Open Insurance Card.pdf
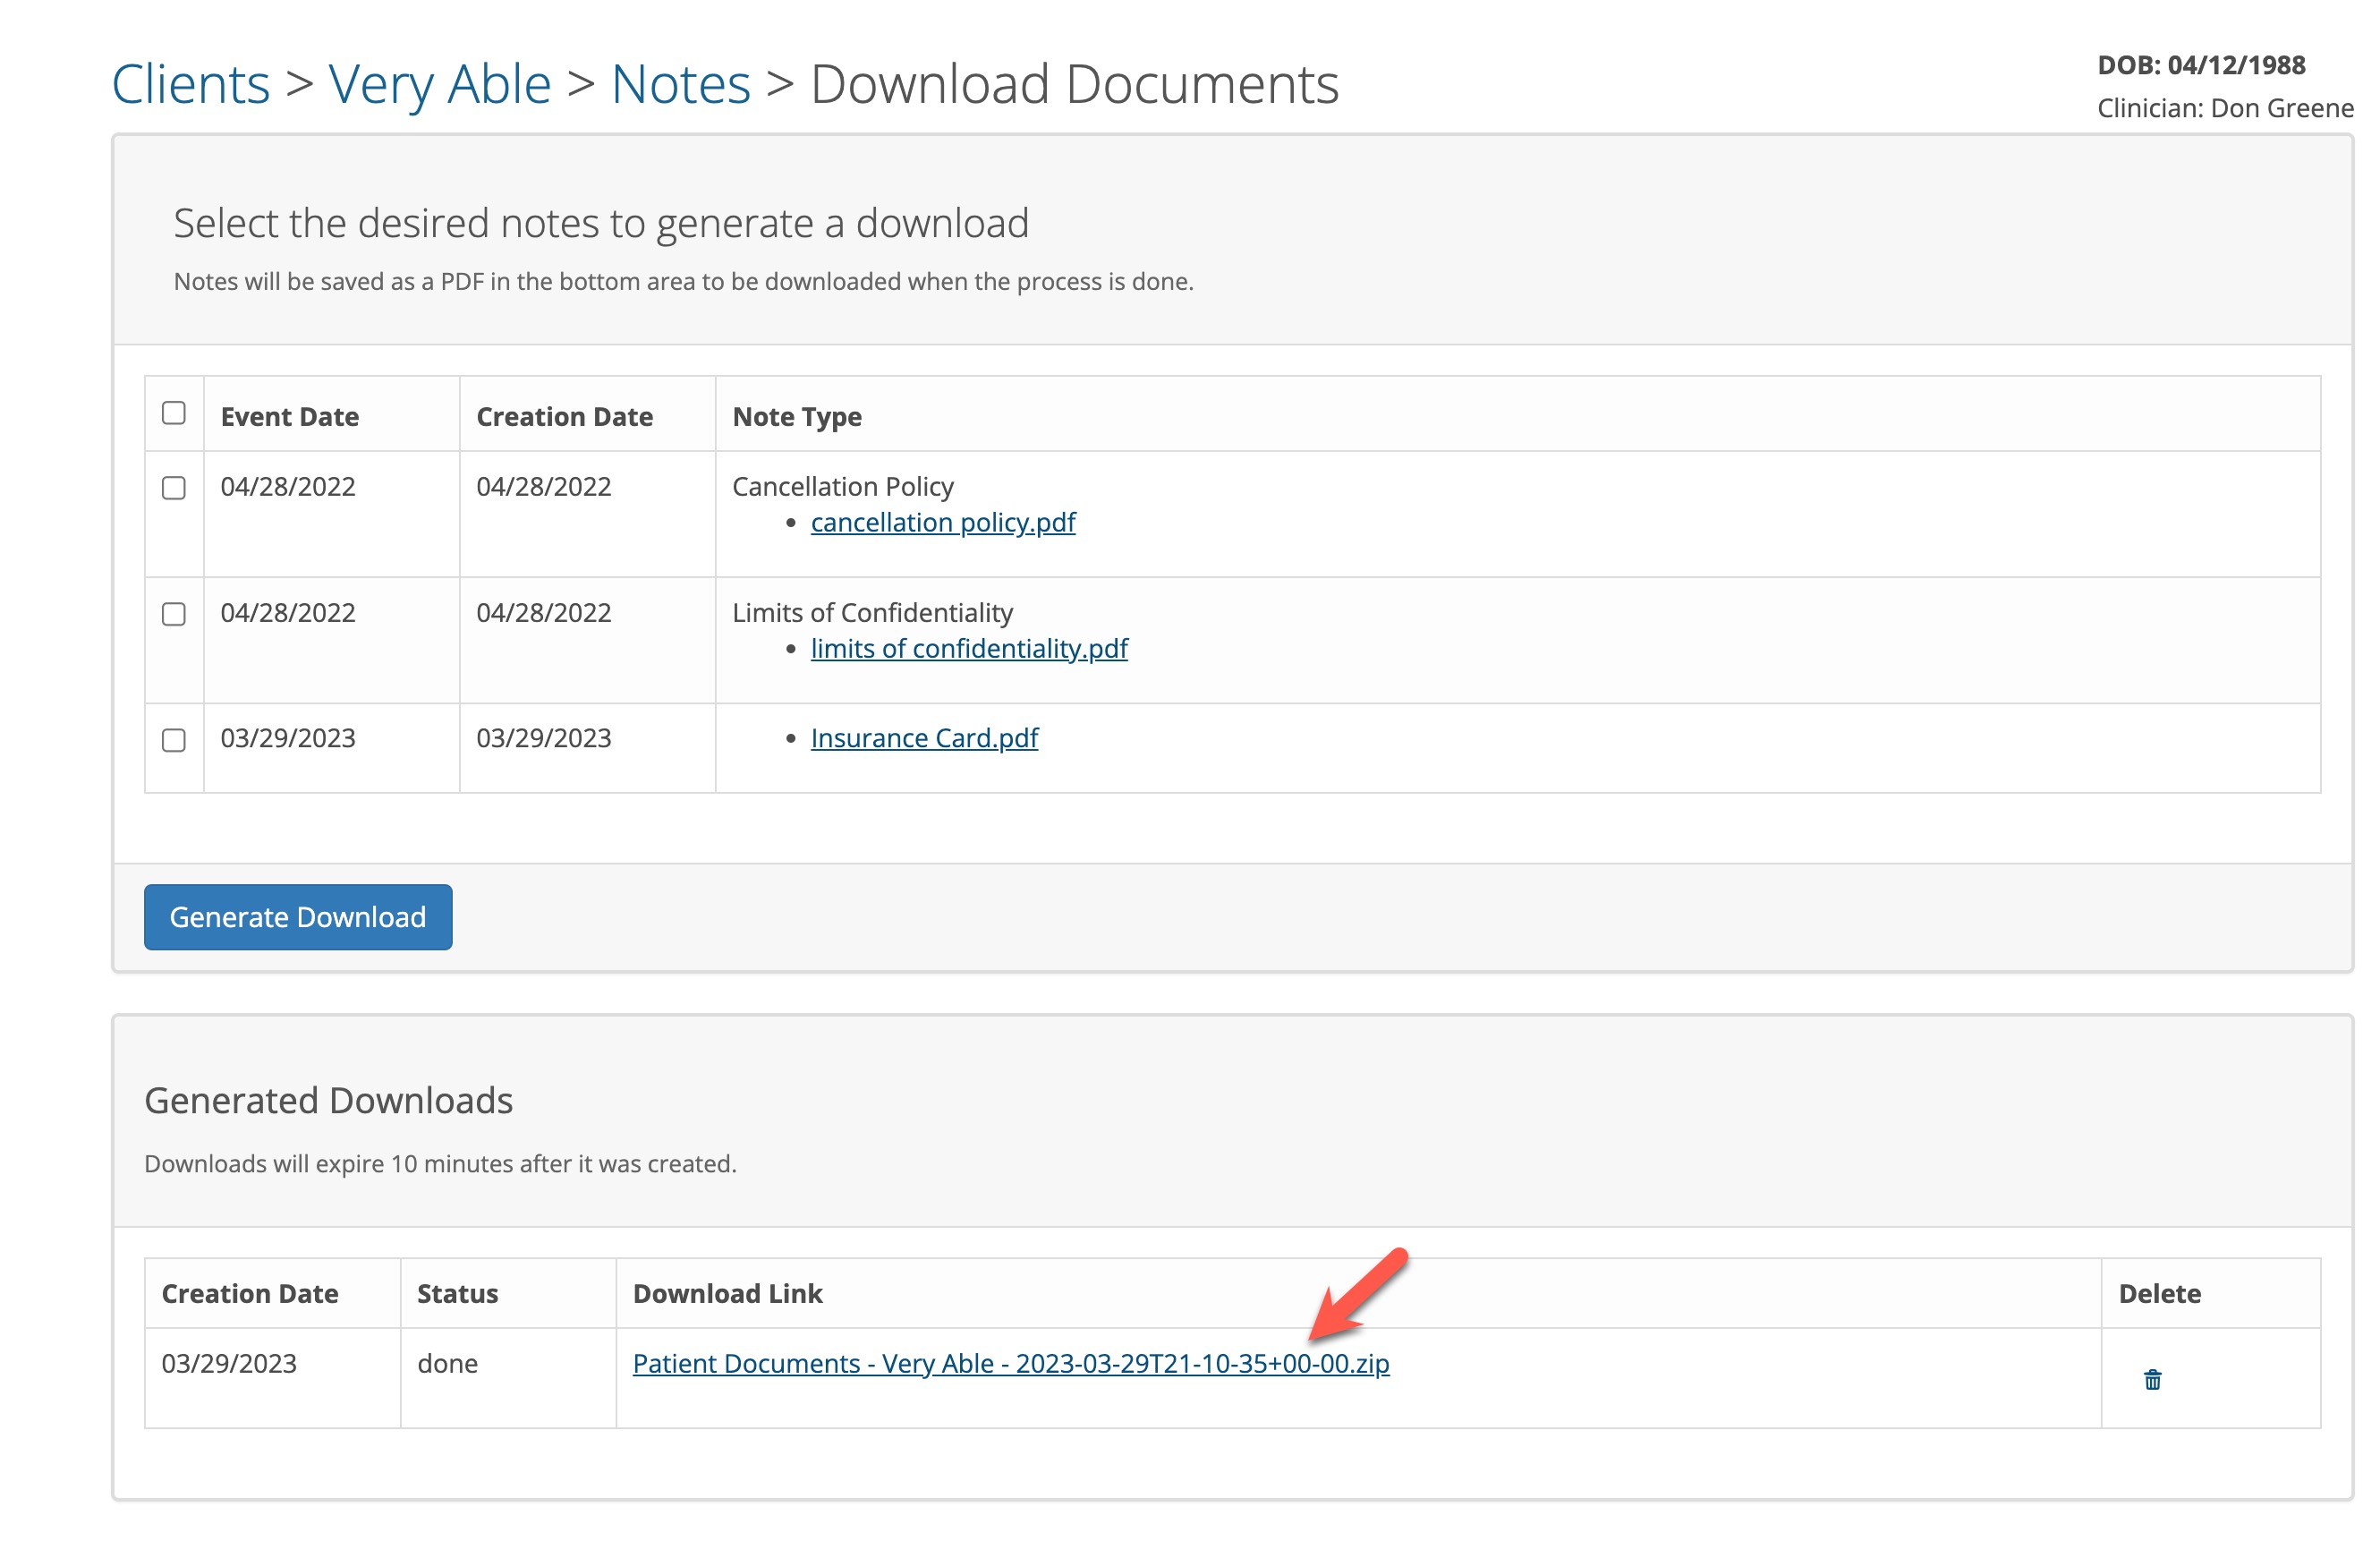The height and width of the screenshot is (1541, 2380). click(923, 737)
